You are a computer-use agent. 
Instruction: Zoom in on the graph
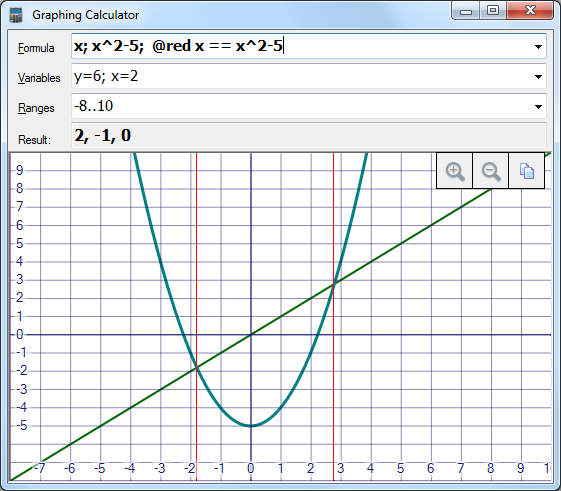pos(454,171)
